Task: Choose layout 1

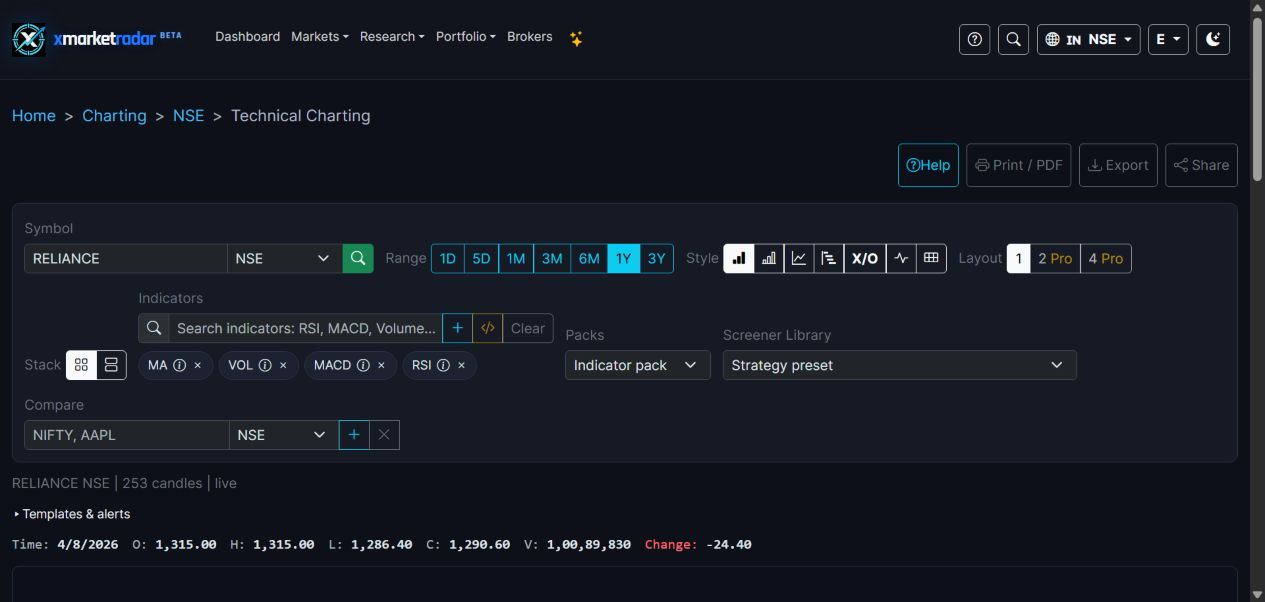Action: click(x=1018, y=258)
